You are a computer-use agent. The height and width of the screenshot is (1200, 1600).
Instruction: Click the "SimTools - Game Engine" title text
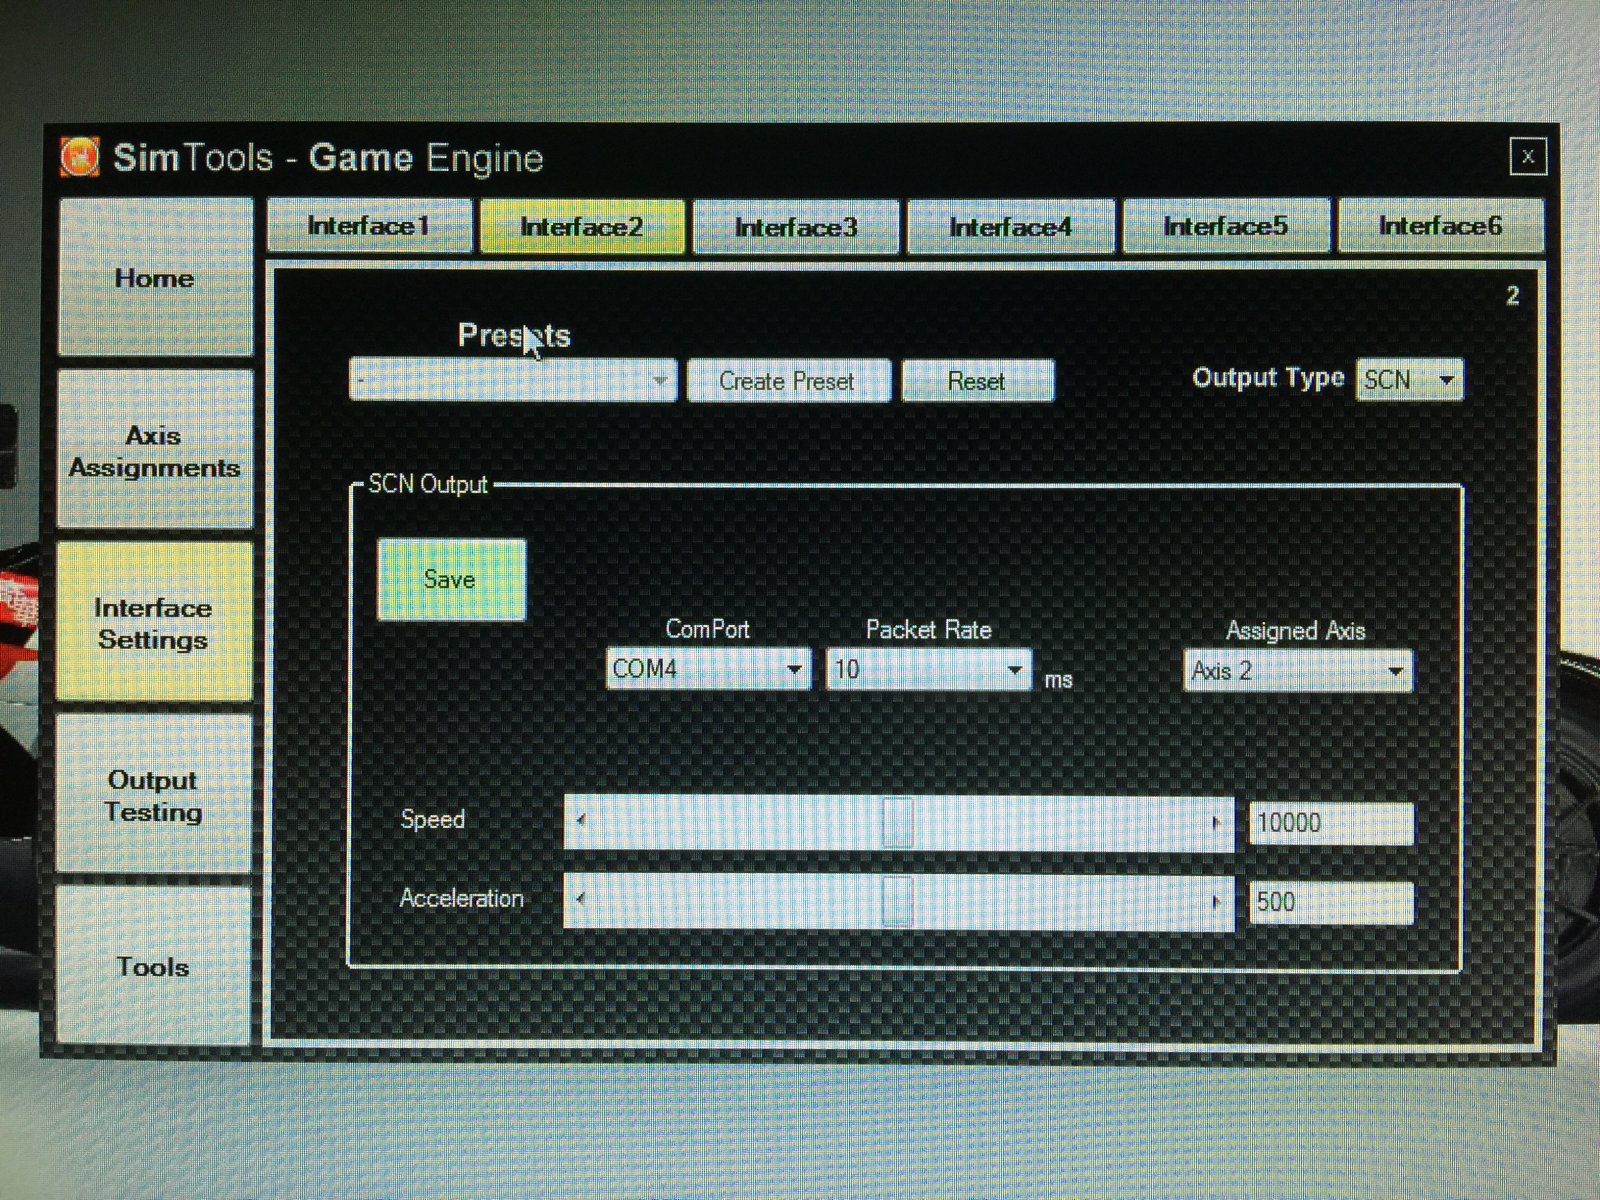(328, 158)
